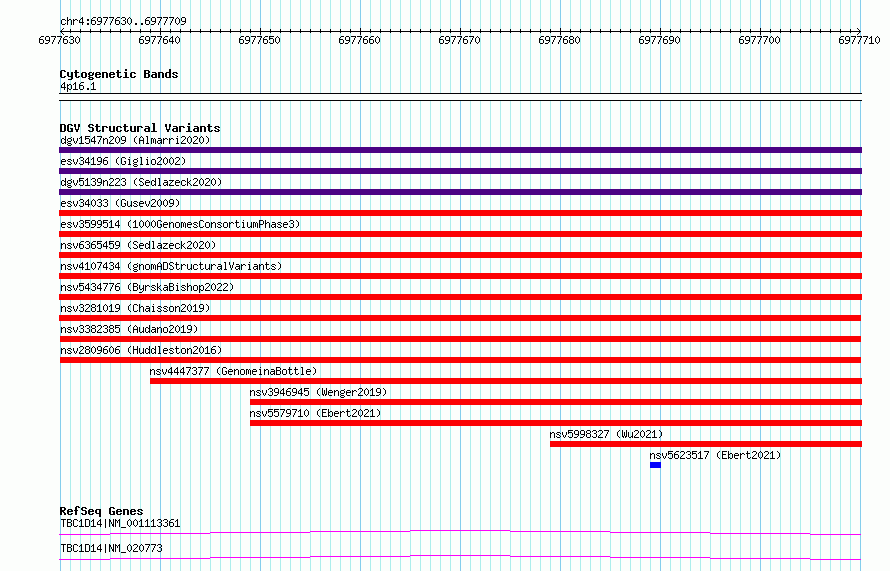Open nsv3382385 (Audano2019) variant
The height and width of the screenshot is (571, 890).
coord(129,329)
